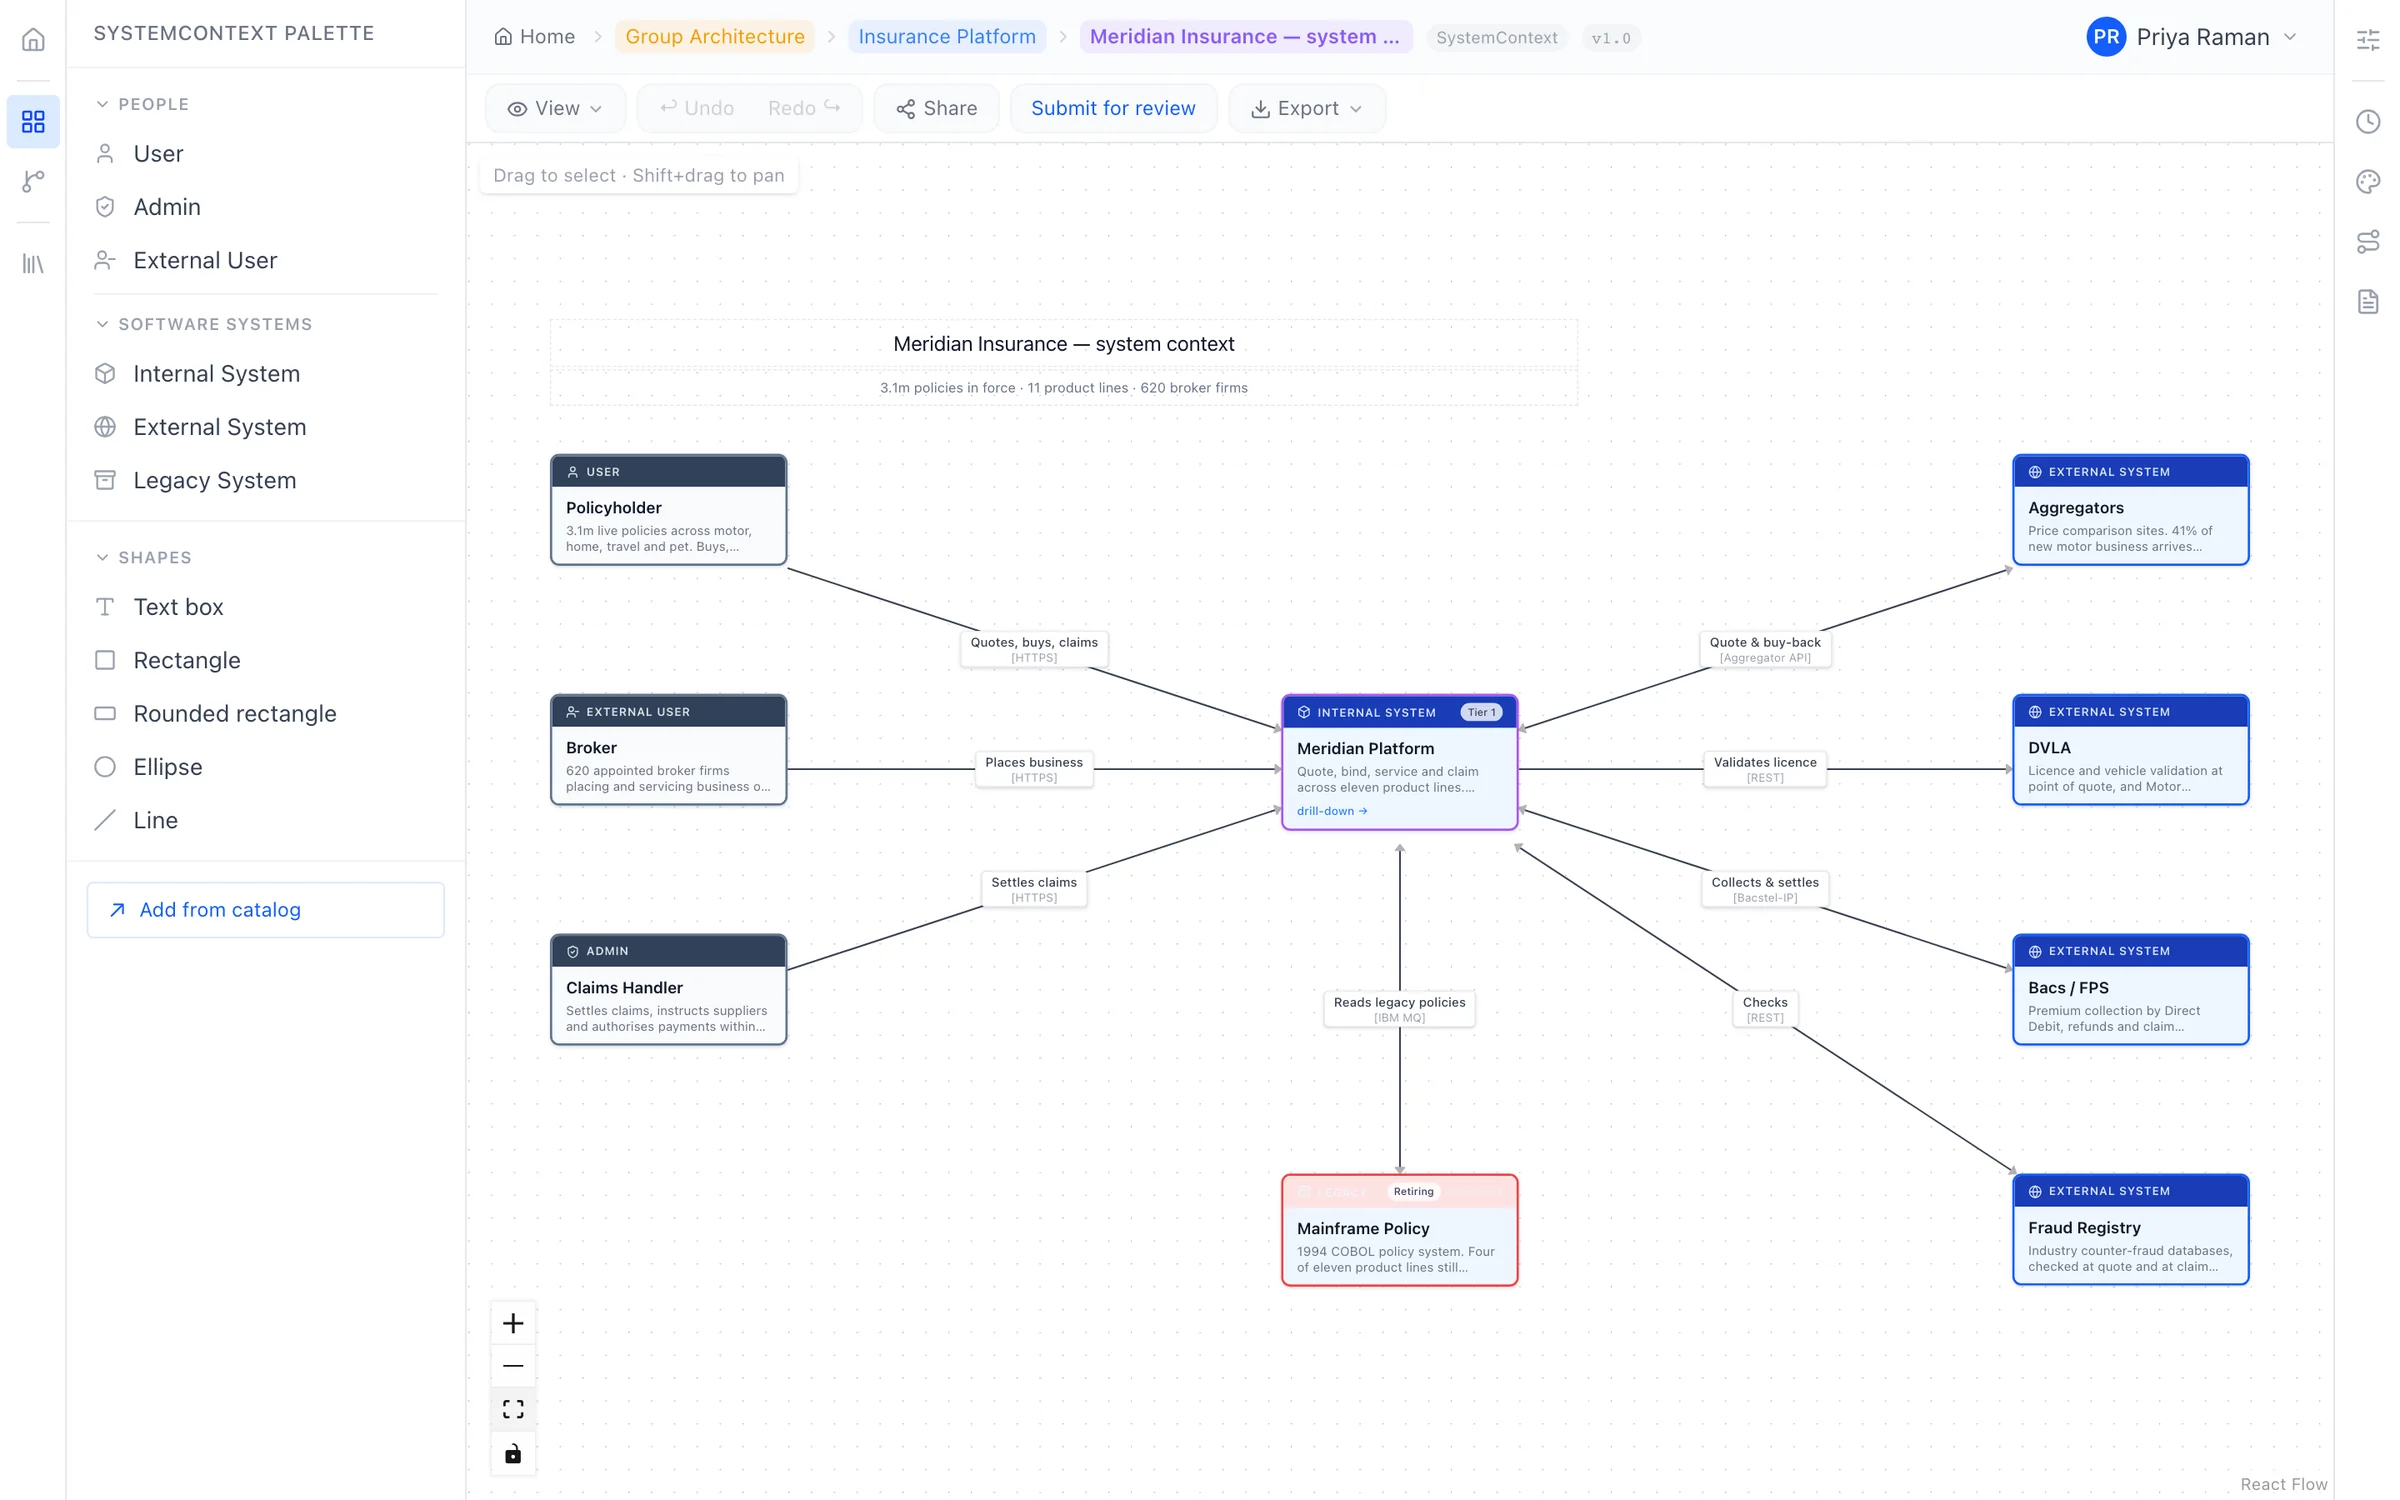Go to Home breadcrumb
The width and height of the screenshot is (2400, 1500).
(534, 37)
